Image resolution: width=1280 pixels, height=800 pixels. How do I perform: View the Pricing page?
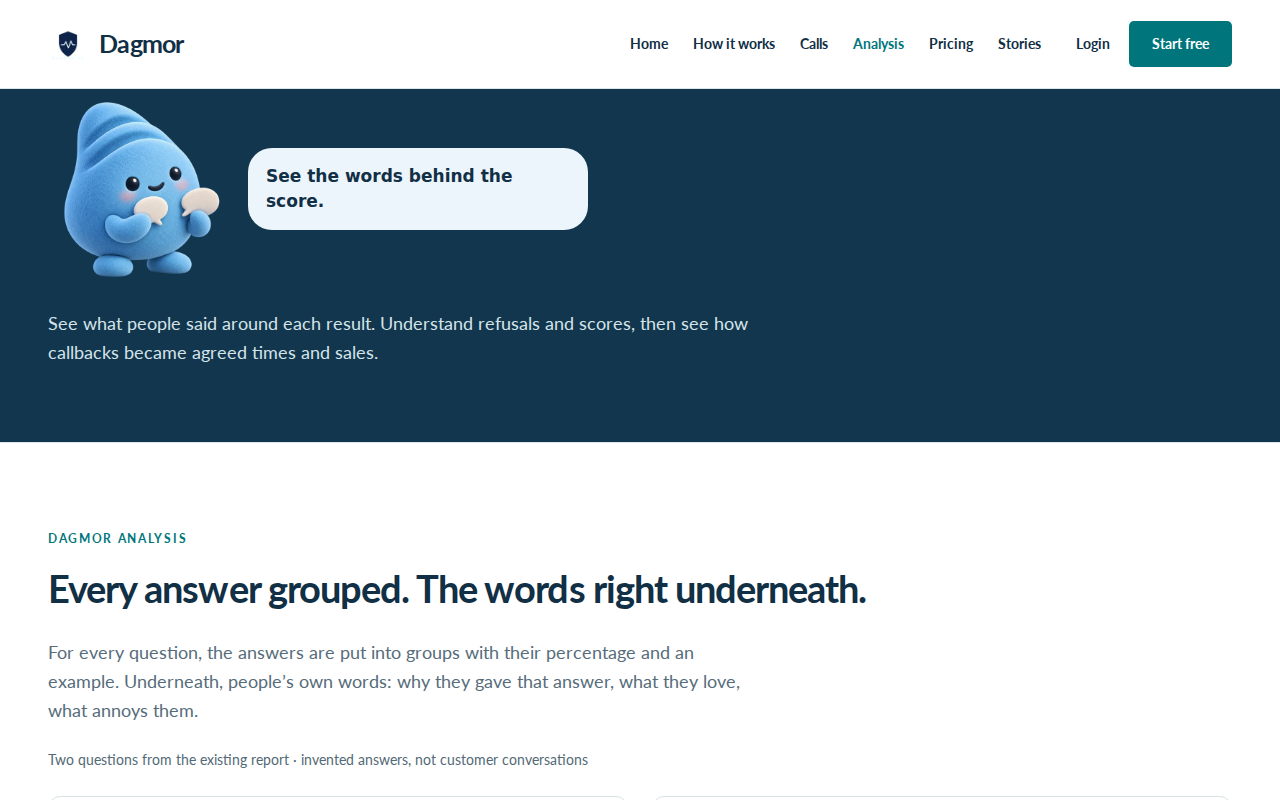point(951,44)
